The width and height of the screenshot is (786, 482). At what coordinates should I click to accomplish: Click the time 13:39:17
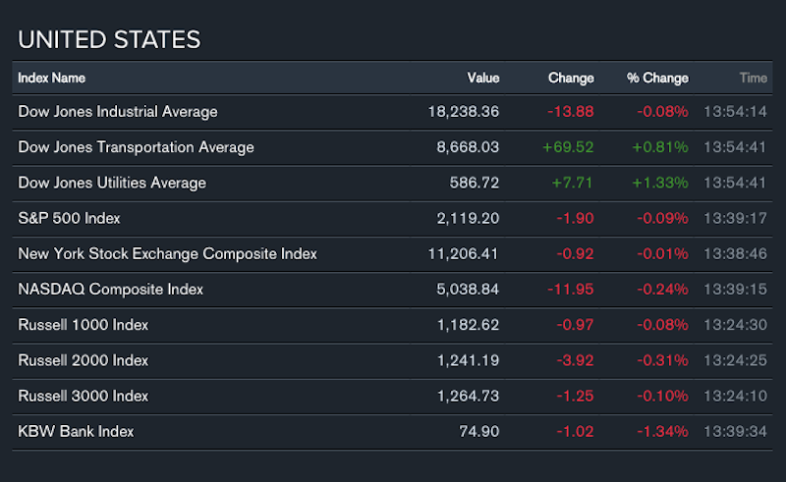735,218
